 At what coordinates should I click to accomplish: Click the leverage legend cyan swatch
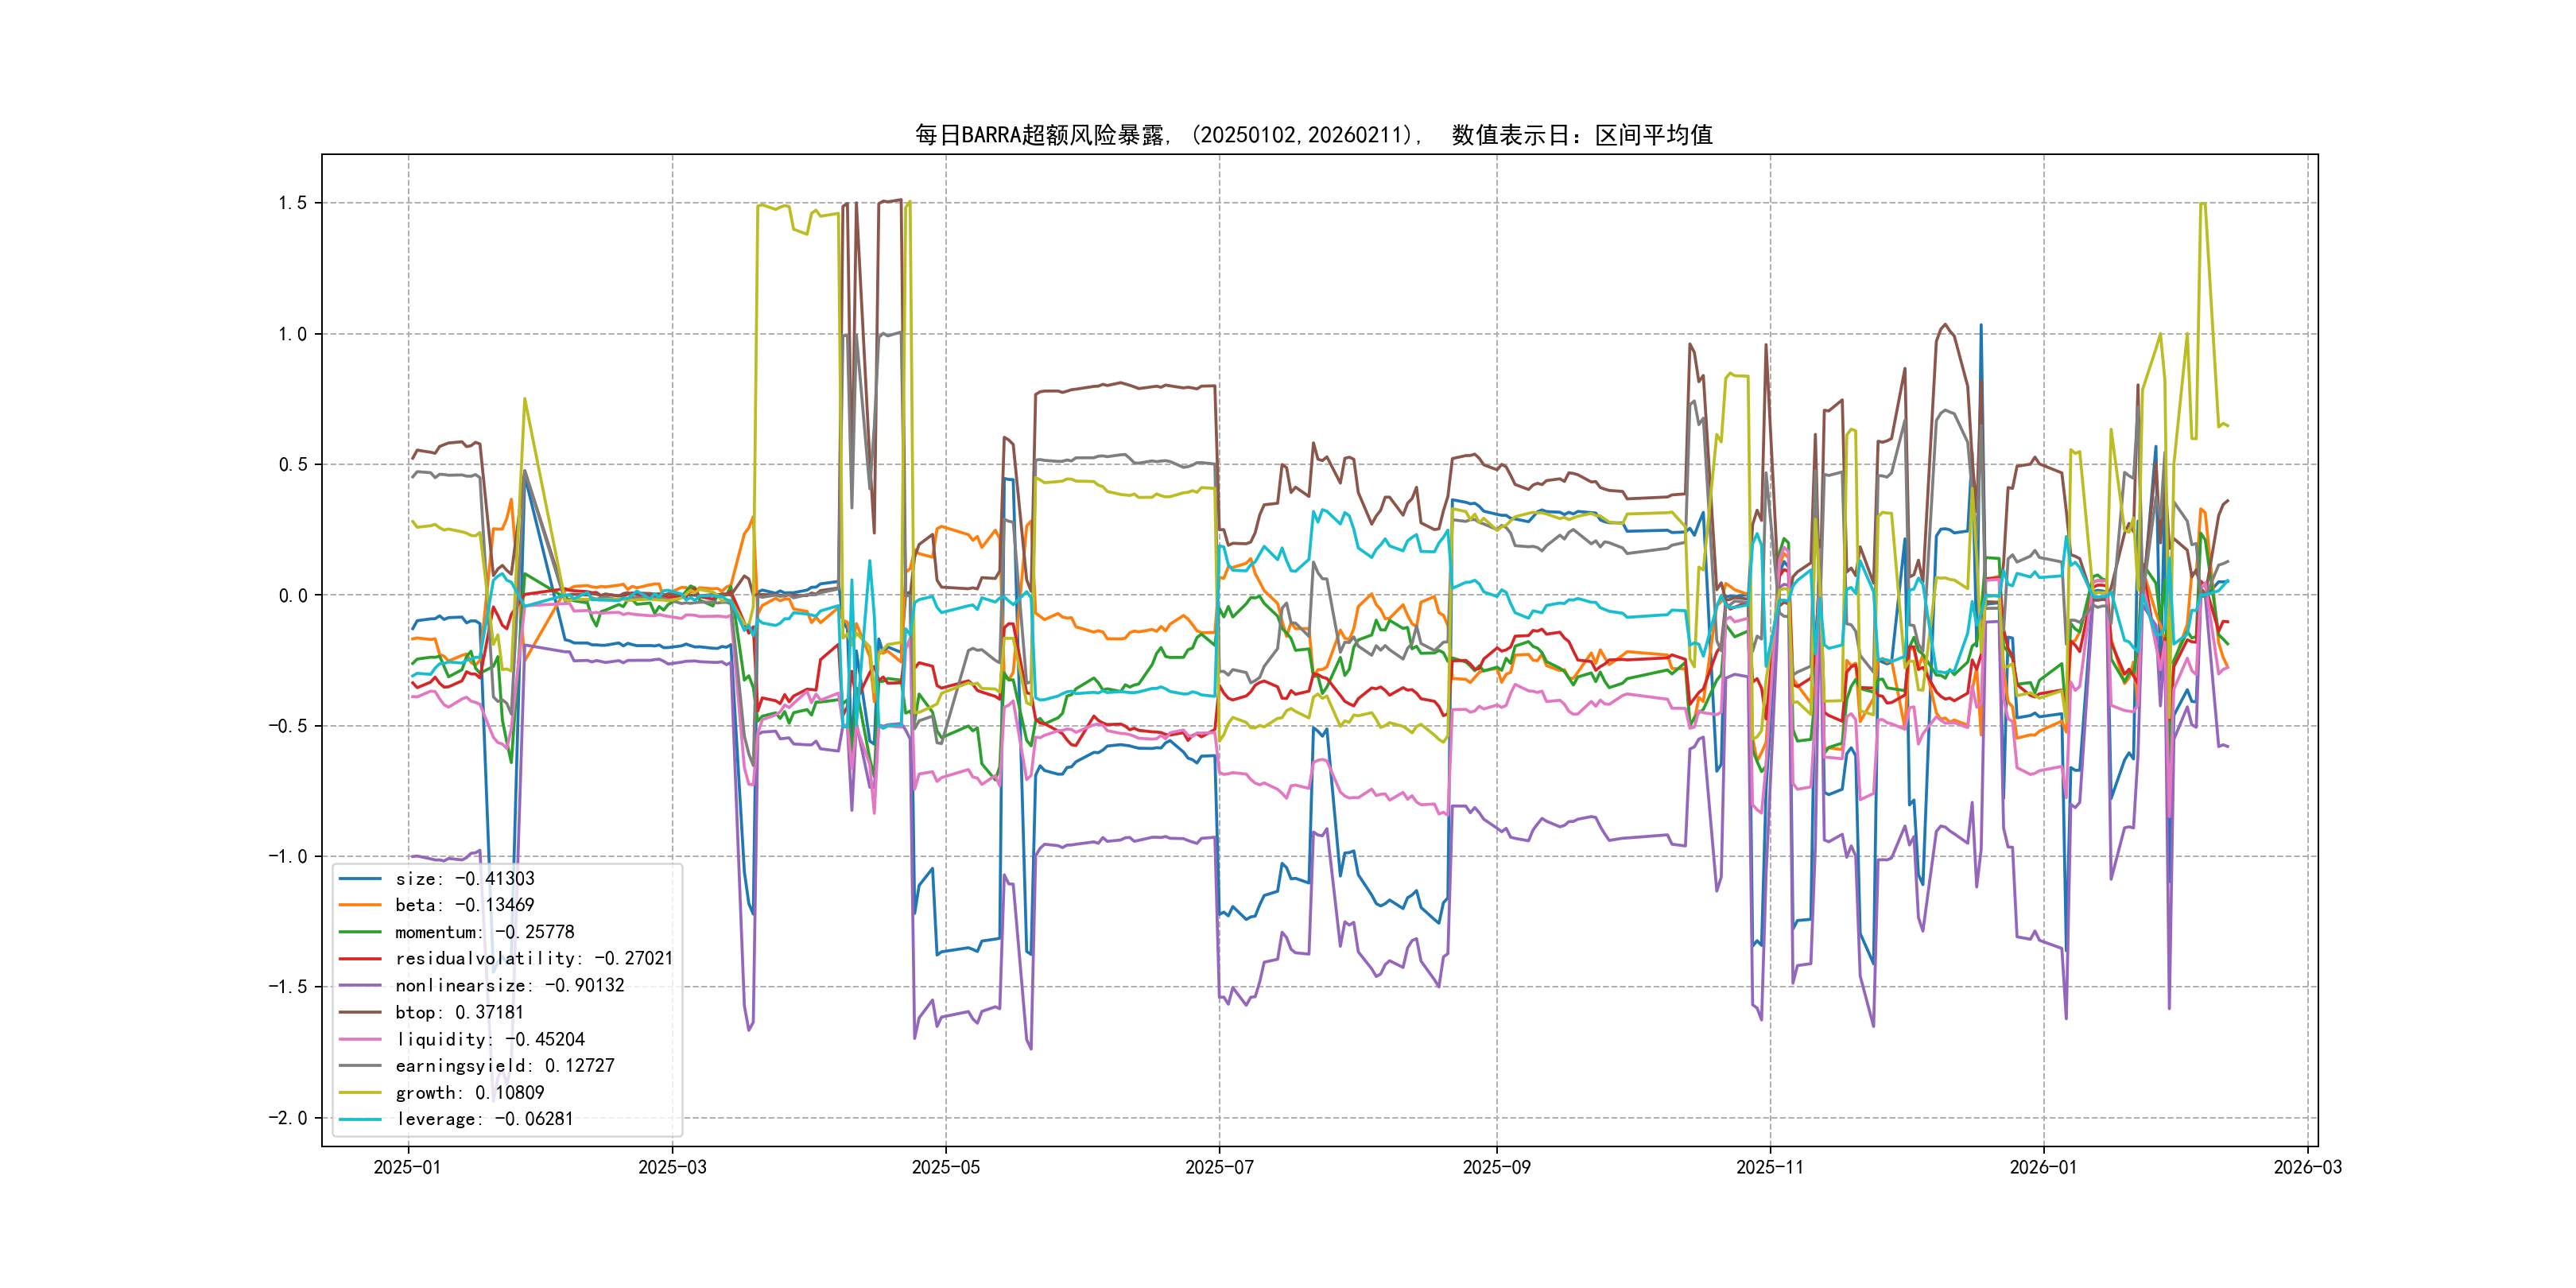[360, 1119]
